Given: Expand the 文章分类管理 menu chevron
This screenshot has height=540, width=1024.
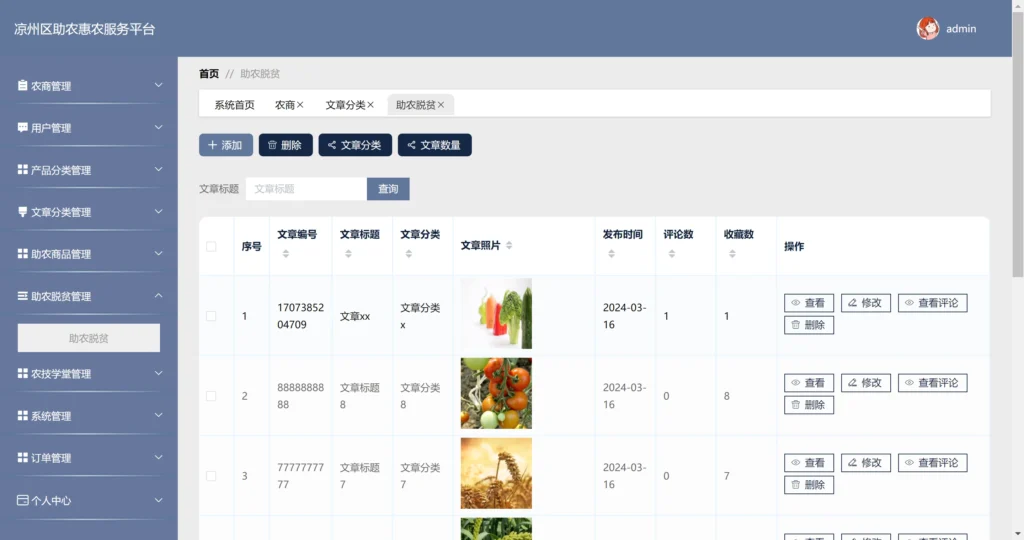Looking at the screenshot, I should pos(158,212).
